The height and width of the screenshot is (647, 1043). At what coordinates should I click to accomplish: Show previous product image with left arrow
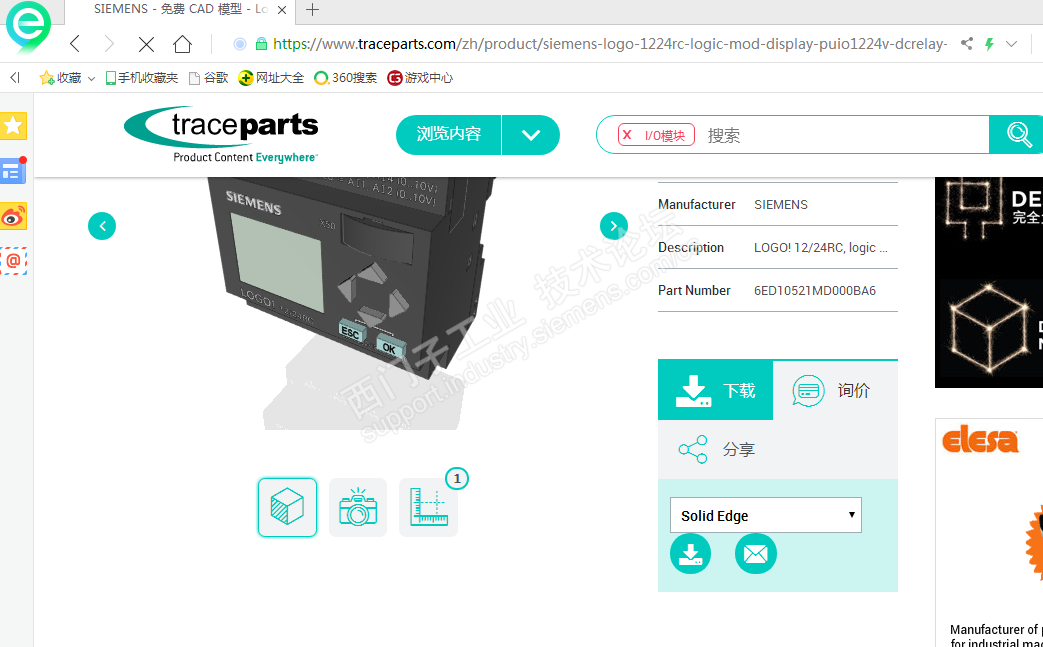point(102,226)
